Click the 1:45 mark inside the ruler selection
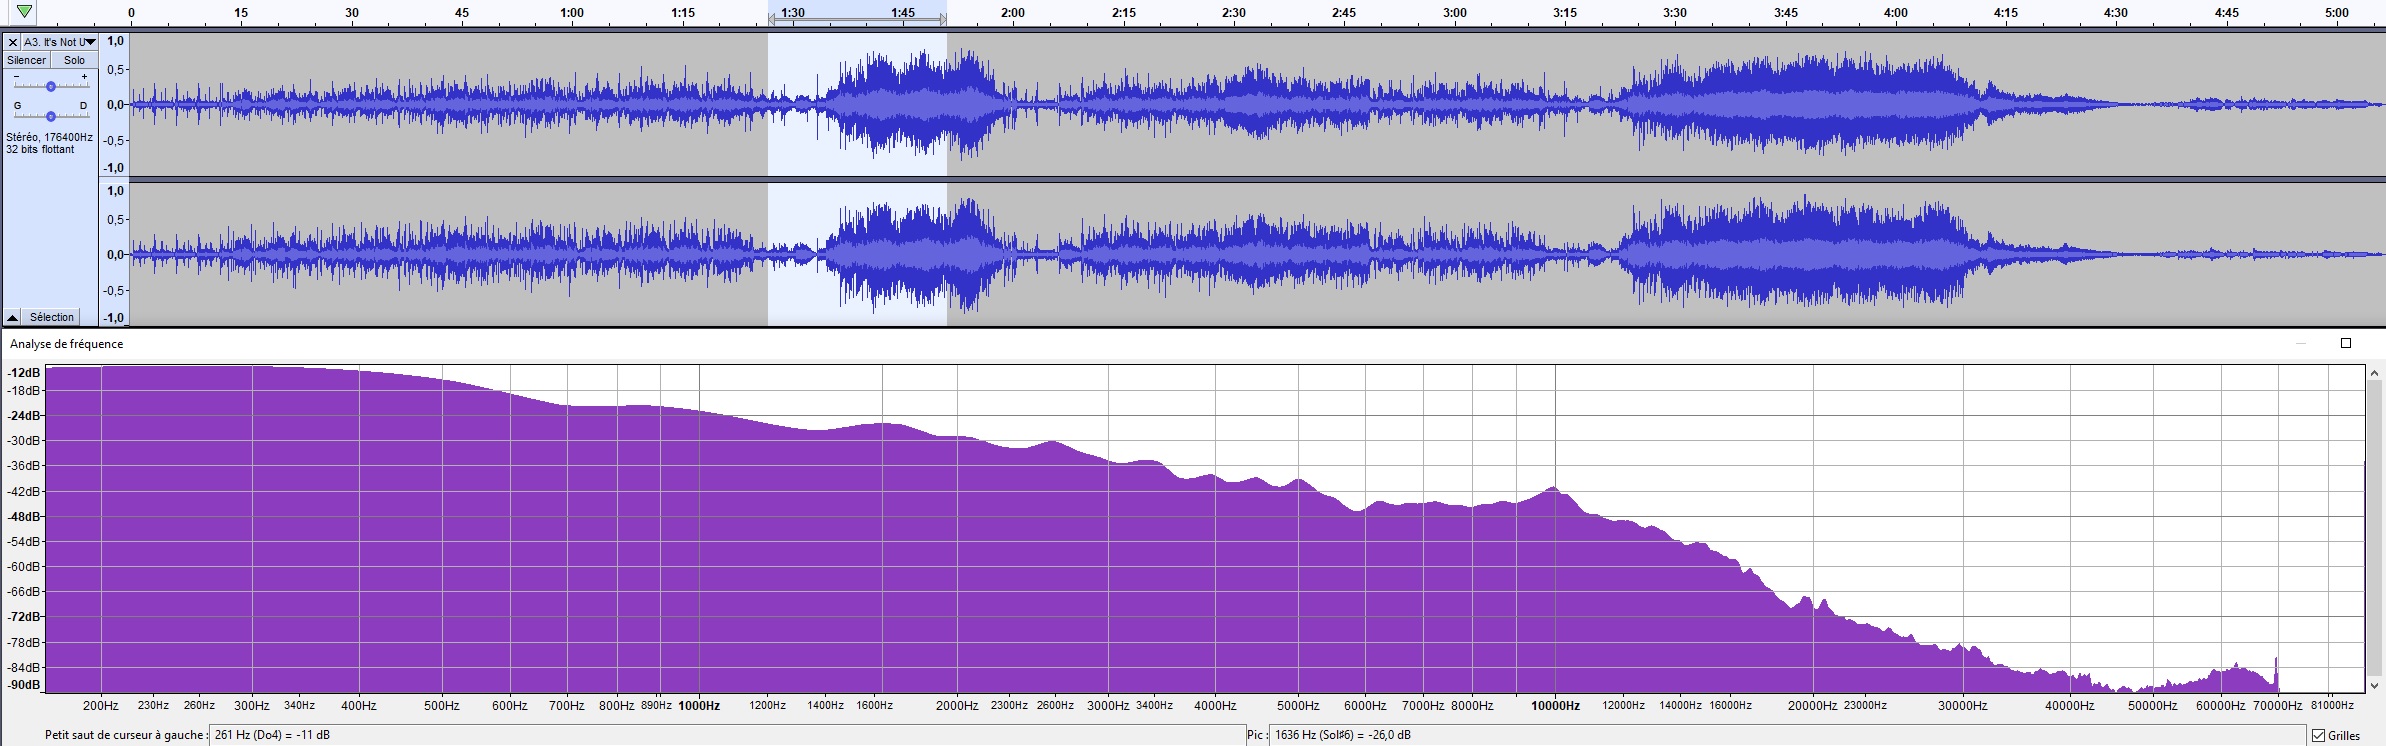 (903, 13)
